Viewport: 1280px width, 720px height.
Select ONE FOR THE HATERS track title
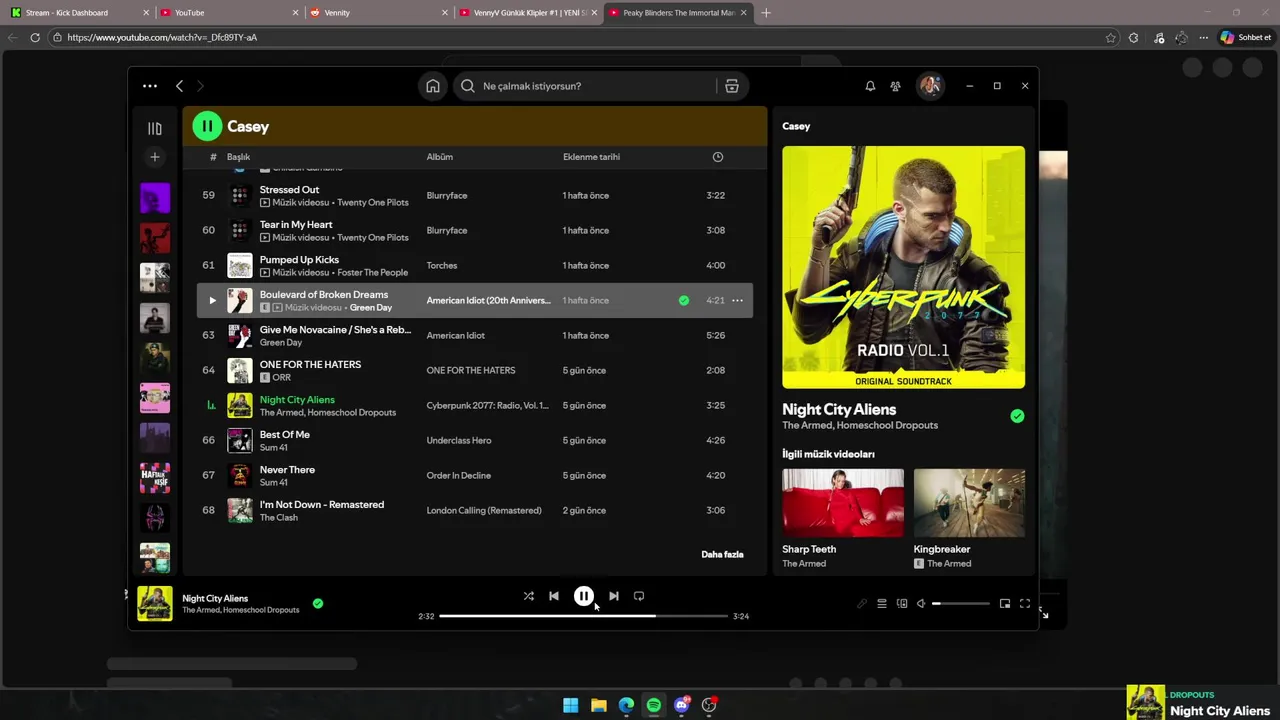[310, 365]
